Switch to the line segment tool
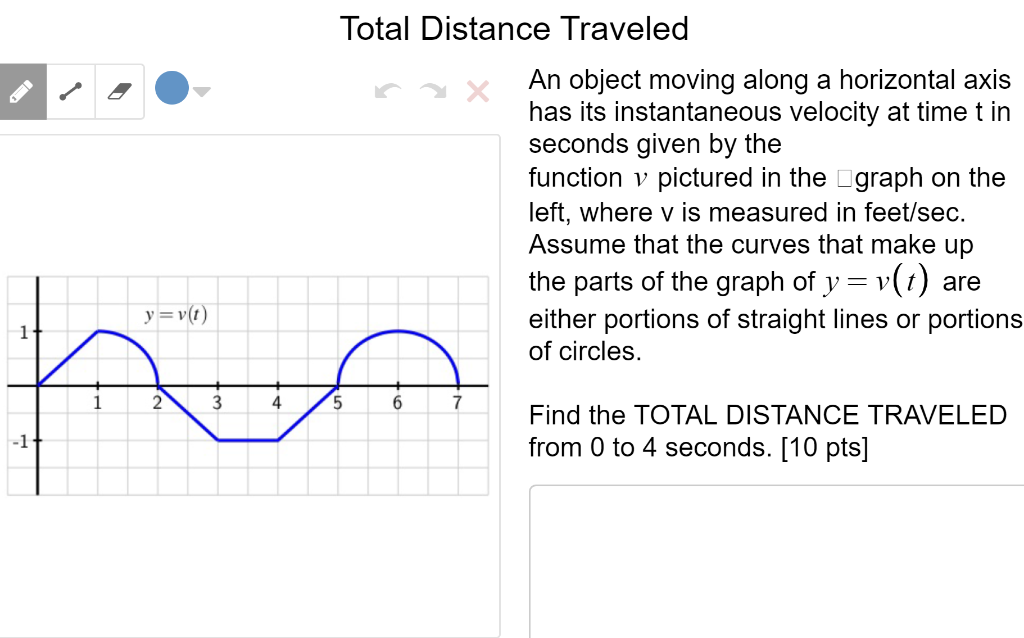Image resolution: width=1024 pixels, height=638 pixels. click(70, 89)
